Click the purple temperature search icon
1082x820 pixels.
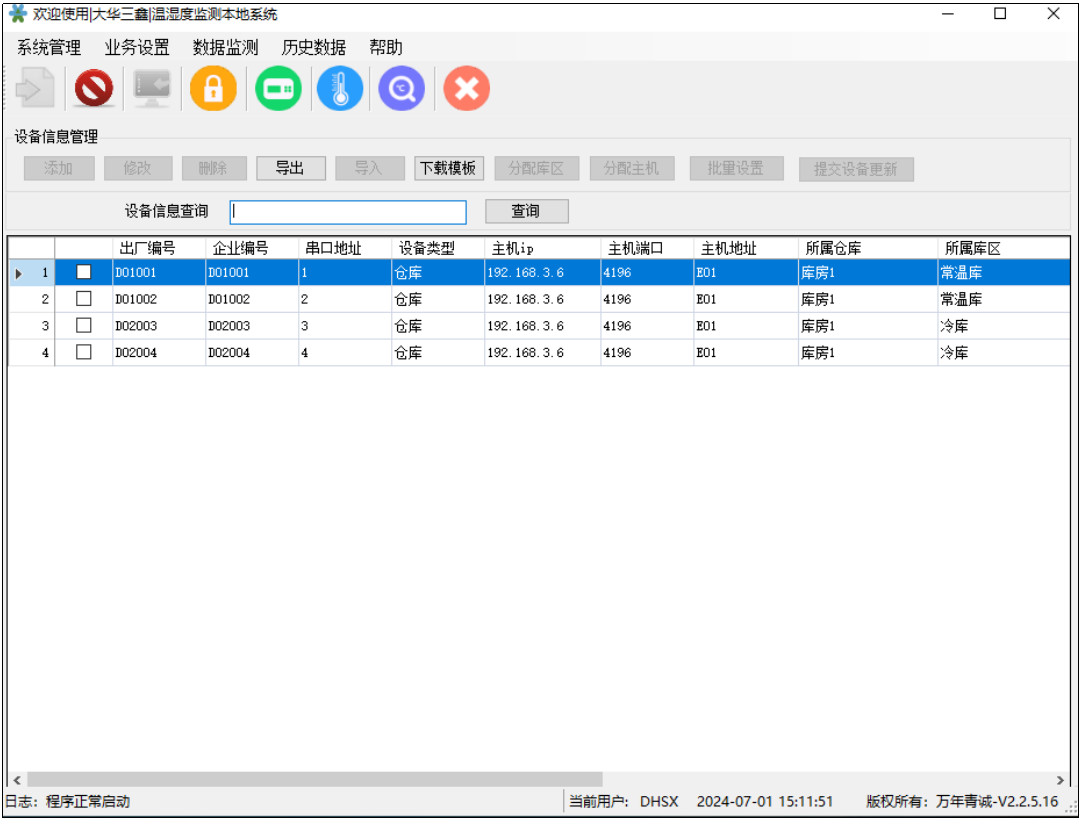click(402, 89)
